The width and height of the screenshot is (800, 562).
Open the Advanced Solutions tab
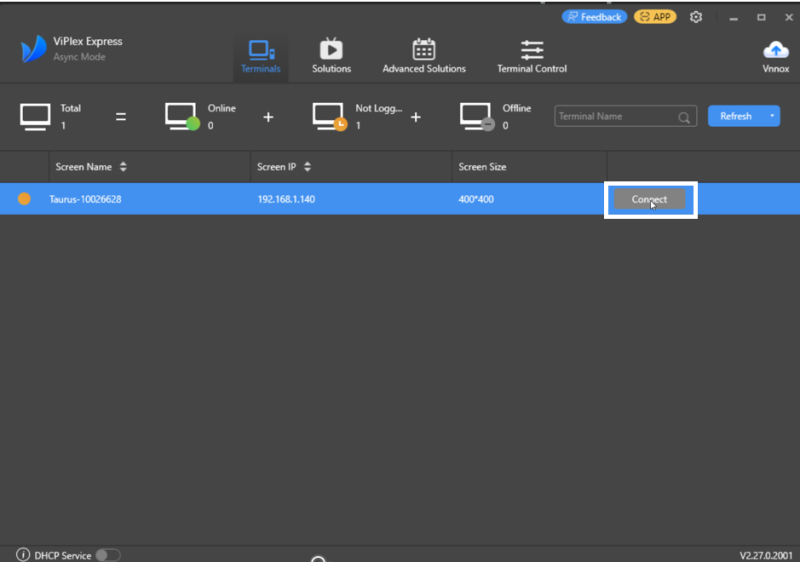[x=424, y=56]
